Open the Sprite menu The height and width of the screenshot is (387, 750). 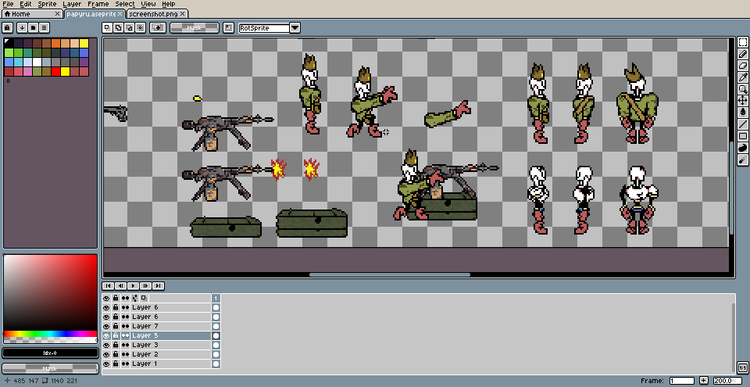click(47, 4)
